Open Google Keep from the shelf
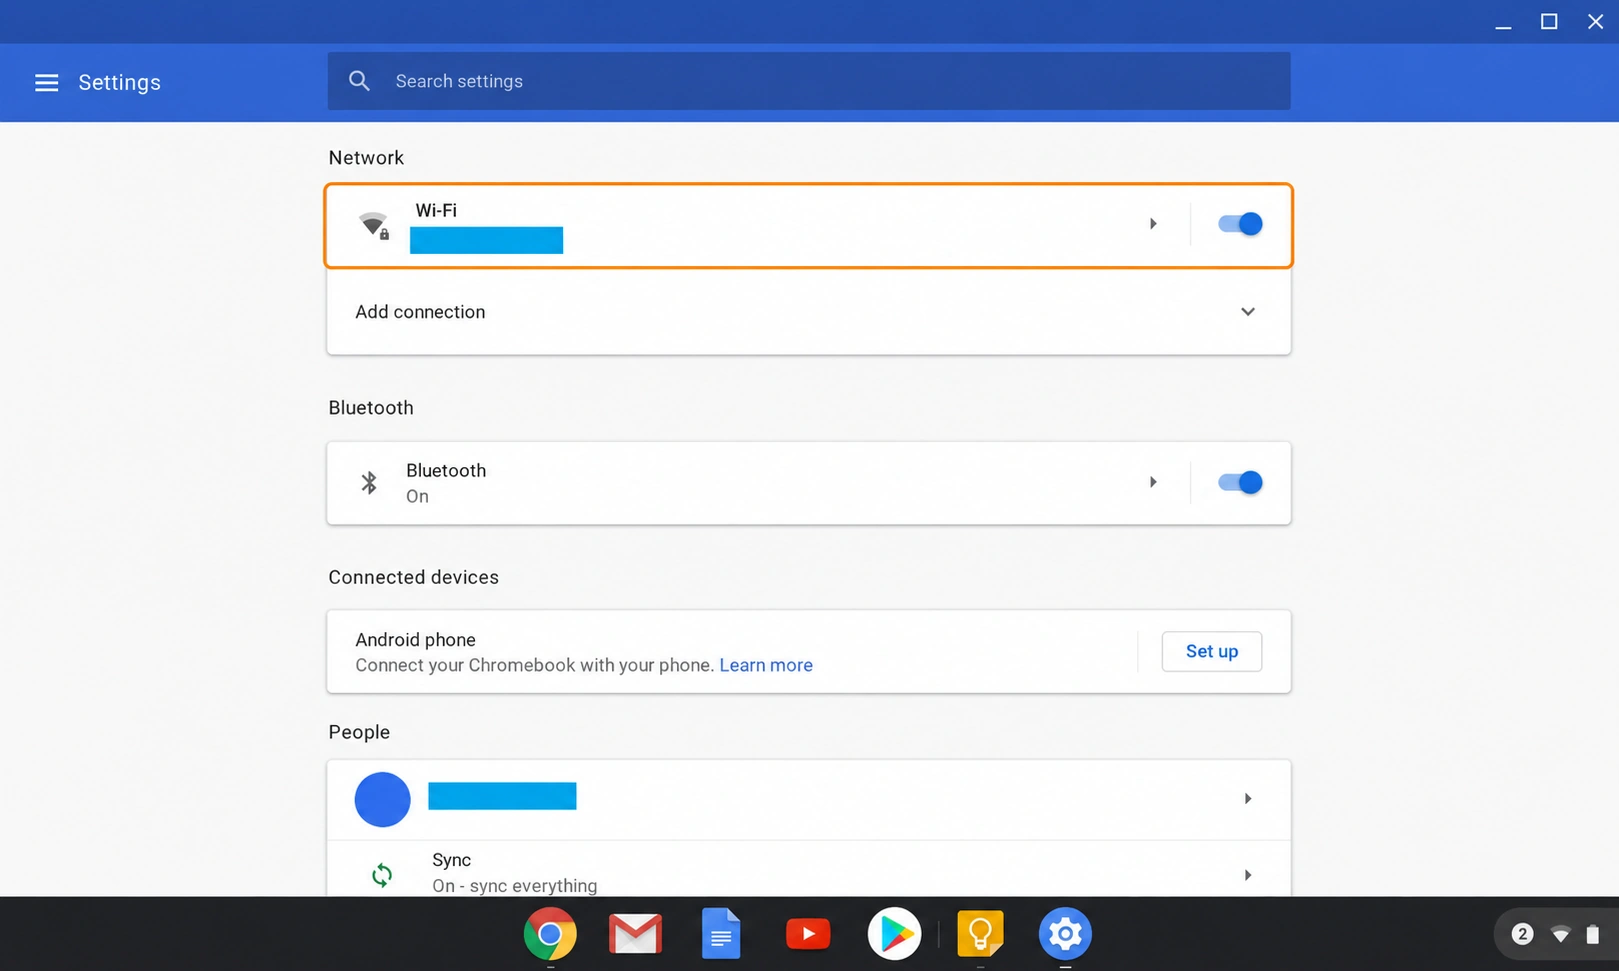Viewport: 1619px width, 971px height. tap(980, 934)
